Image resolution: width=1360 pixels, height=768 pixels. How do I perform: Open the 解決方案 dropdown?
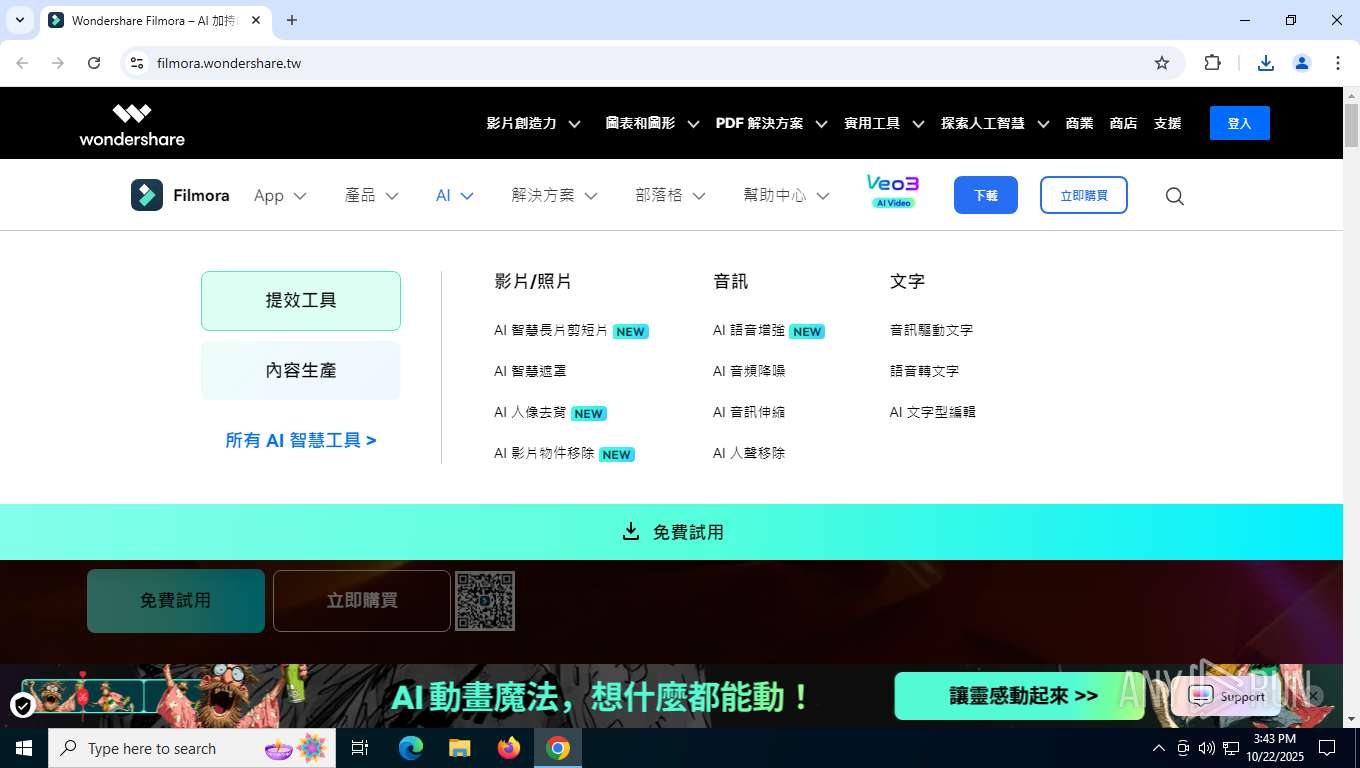[555, 196]
